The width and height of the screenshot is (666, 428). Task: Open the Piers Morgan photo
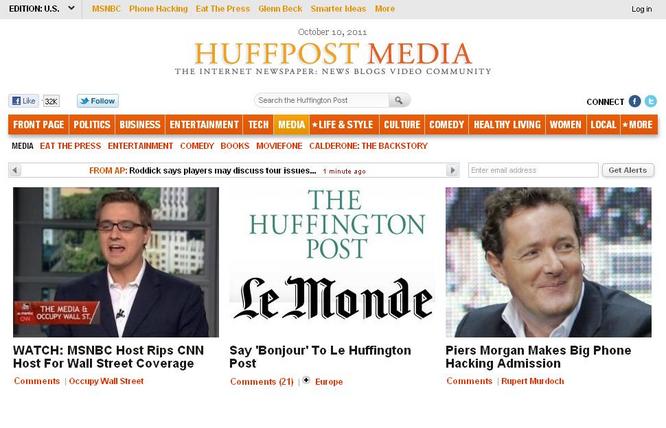click(x=548, y=262)
